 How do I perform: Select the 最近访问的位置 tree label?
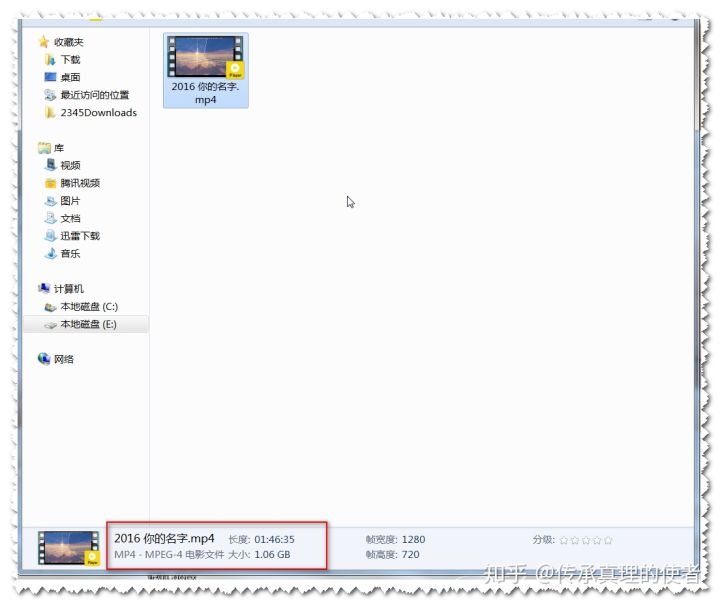(x=95, y=95)
